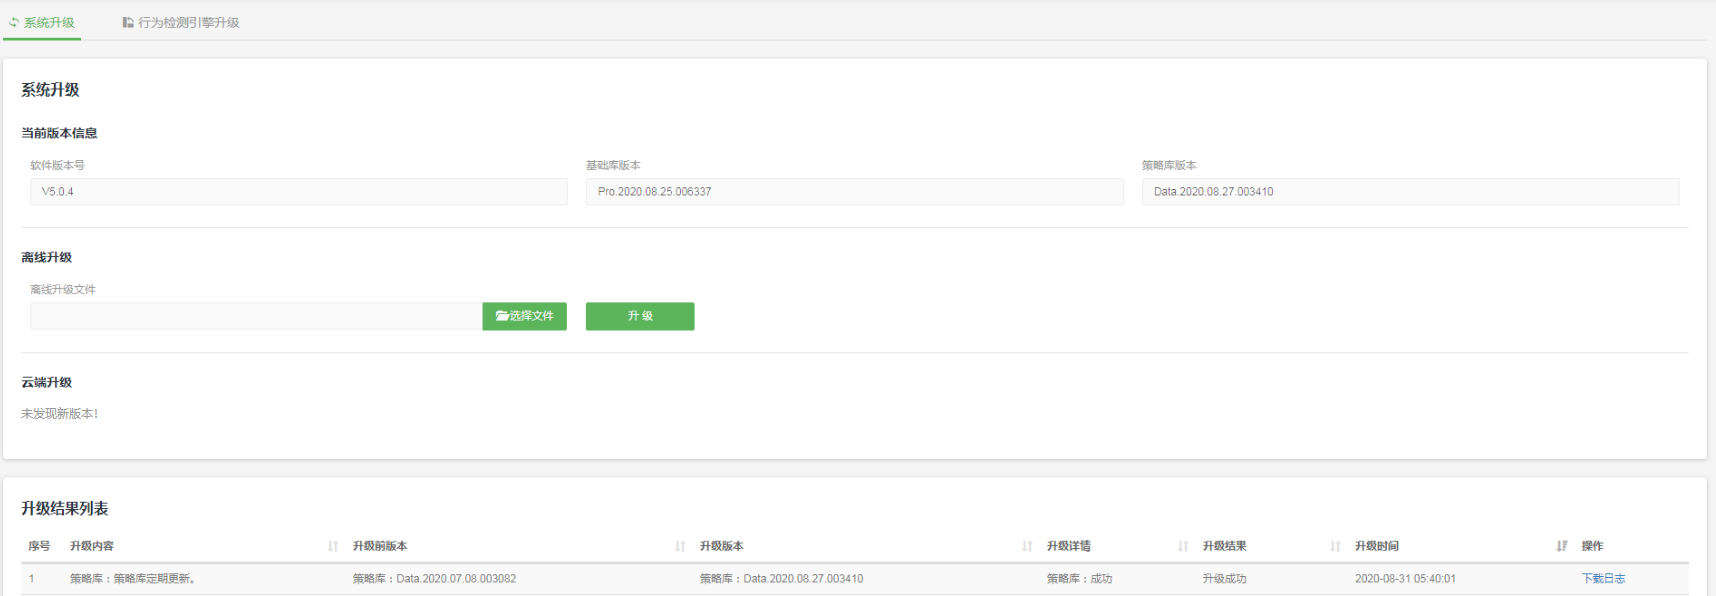Toggle sort arrows icon for 升级结果 column
The image size is (1716, 596).
click(1335, 546)
